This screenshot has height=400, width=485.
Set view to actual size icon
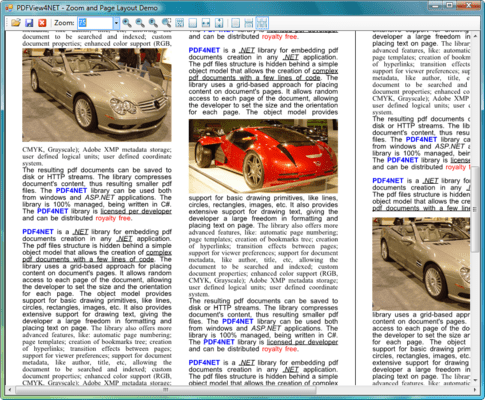coord(179,23)
